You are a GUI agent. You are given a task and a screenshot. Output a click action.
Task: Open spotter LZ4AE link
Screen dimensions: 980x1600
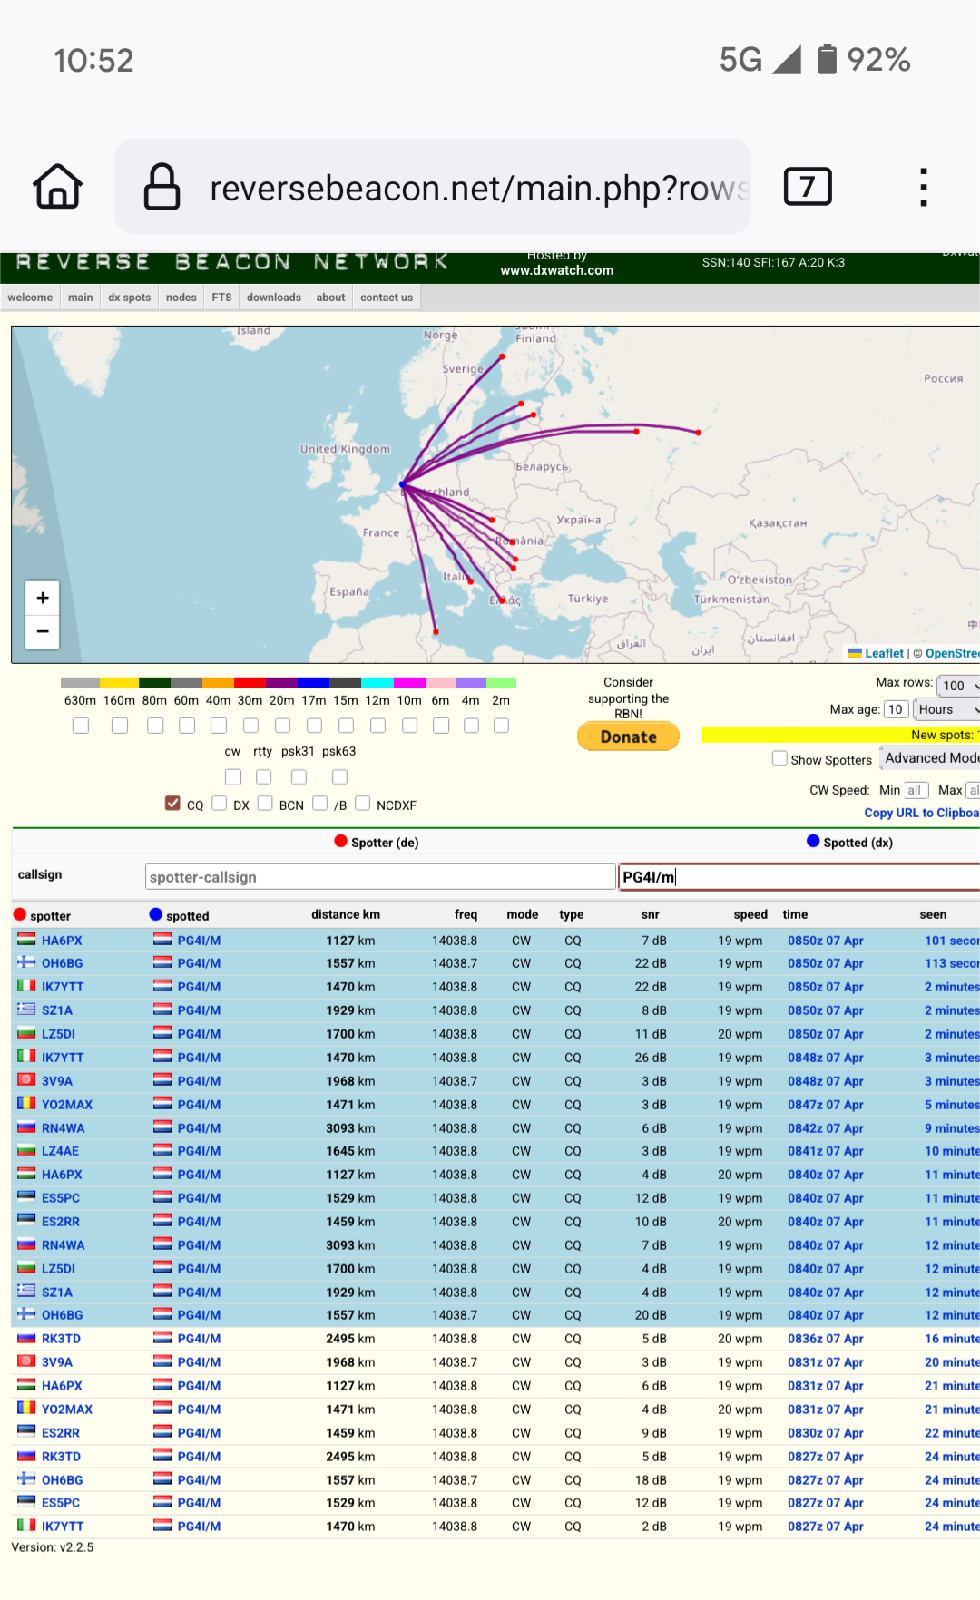click(x=60, y=1151)
